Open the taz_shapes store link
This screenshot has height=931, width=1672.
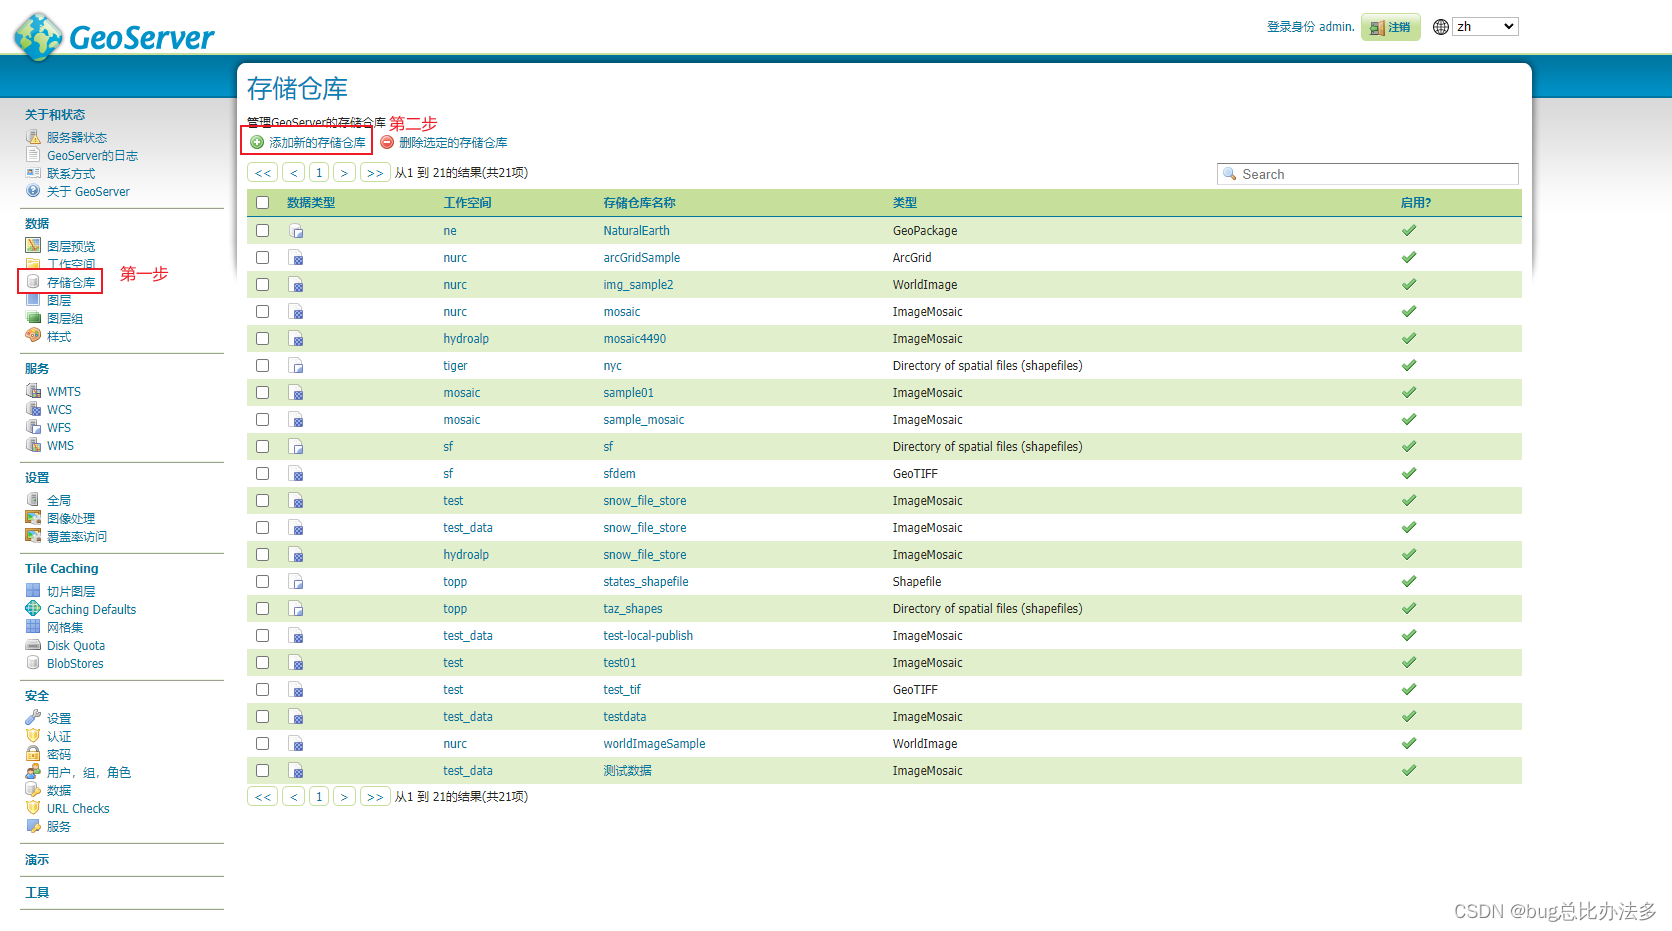pos(632,609)
